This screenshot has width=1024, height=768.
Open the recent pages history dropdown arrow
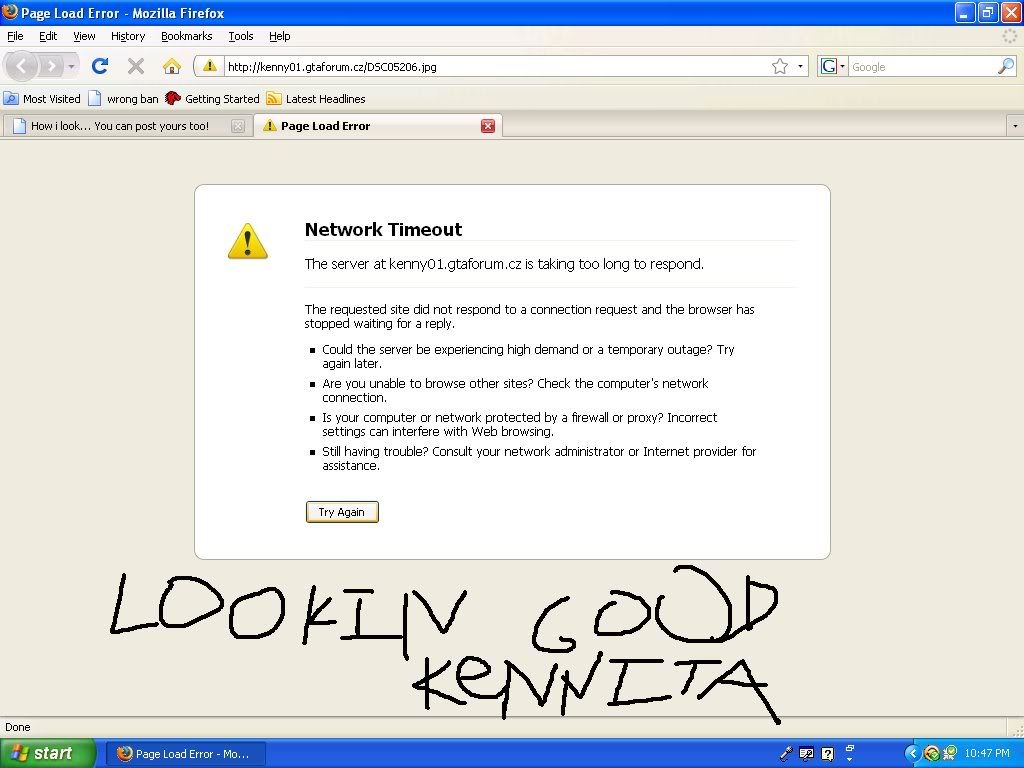coord(71,66)
